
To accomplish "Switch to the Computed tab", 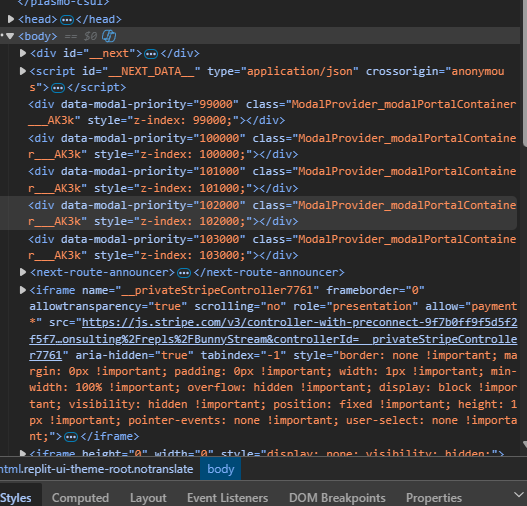I will (x=80, y=498).
